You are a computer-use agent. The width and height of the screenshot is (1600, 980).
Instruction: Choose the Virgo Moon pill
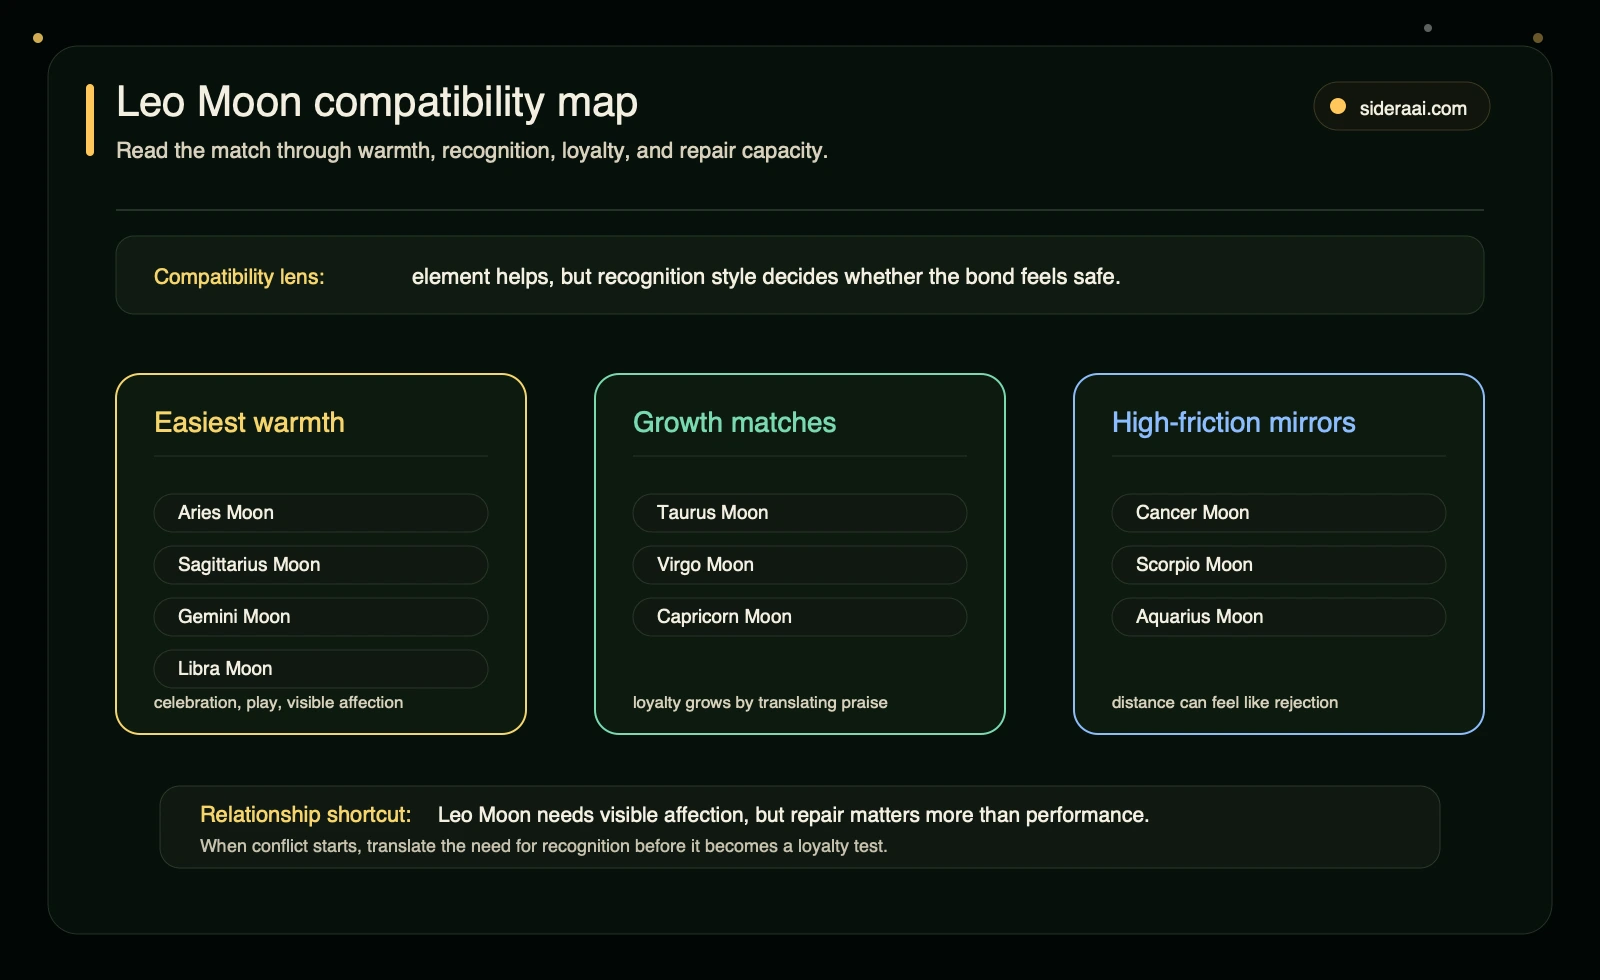pos(800,565)
